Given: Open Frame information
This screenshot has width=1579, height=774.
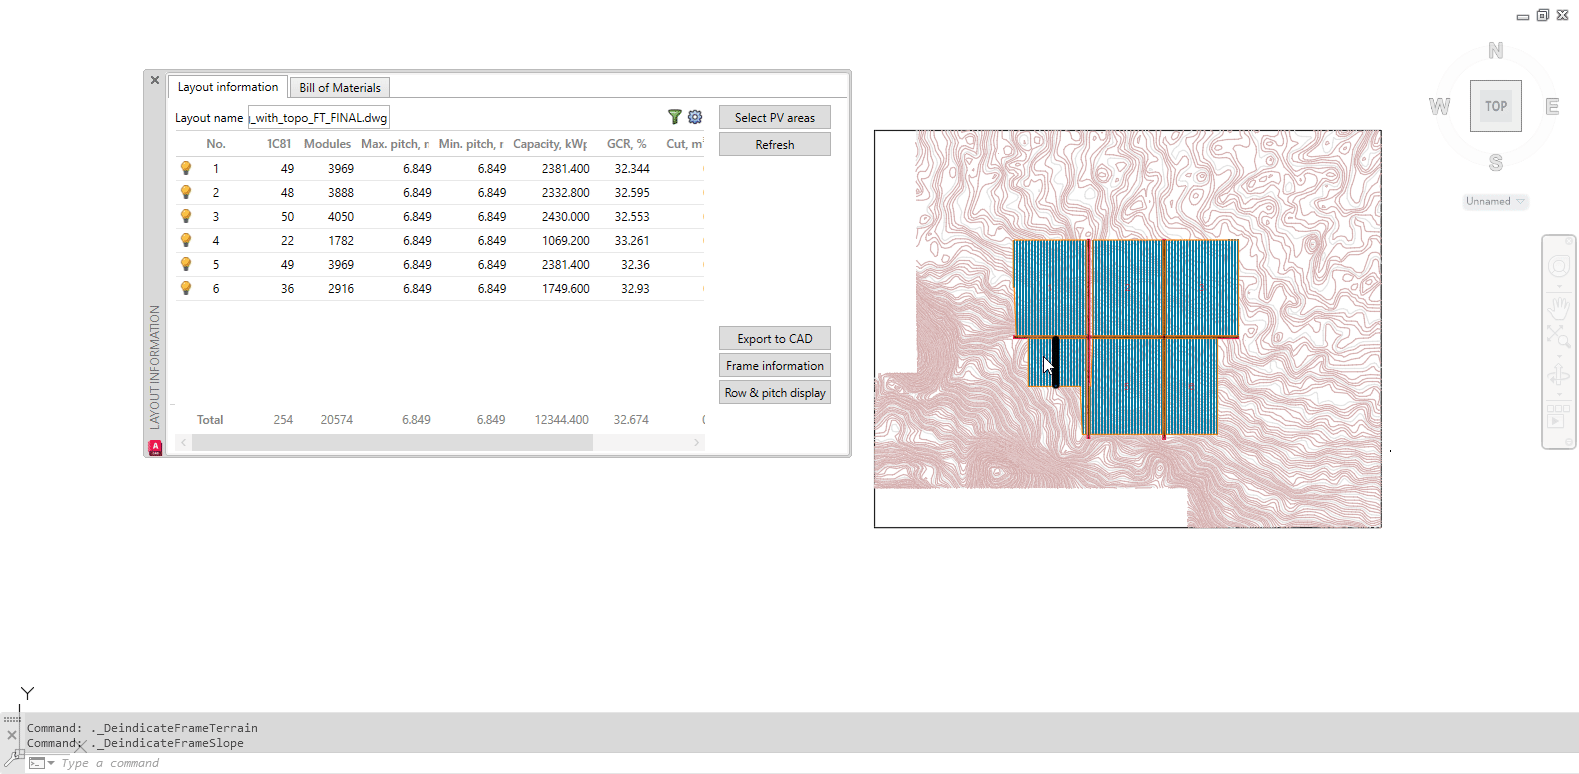Looking at the screenshot, I should pyautogui.click(x=775, y=365).
